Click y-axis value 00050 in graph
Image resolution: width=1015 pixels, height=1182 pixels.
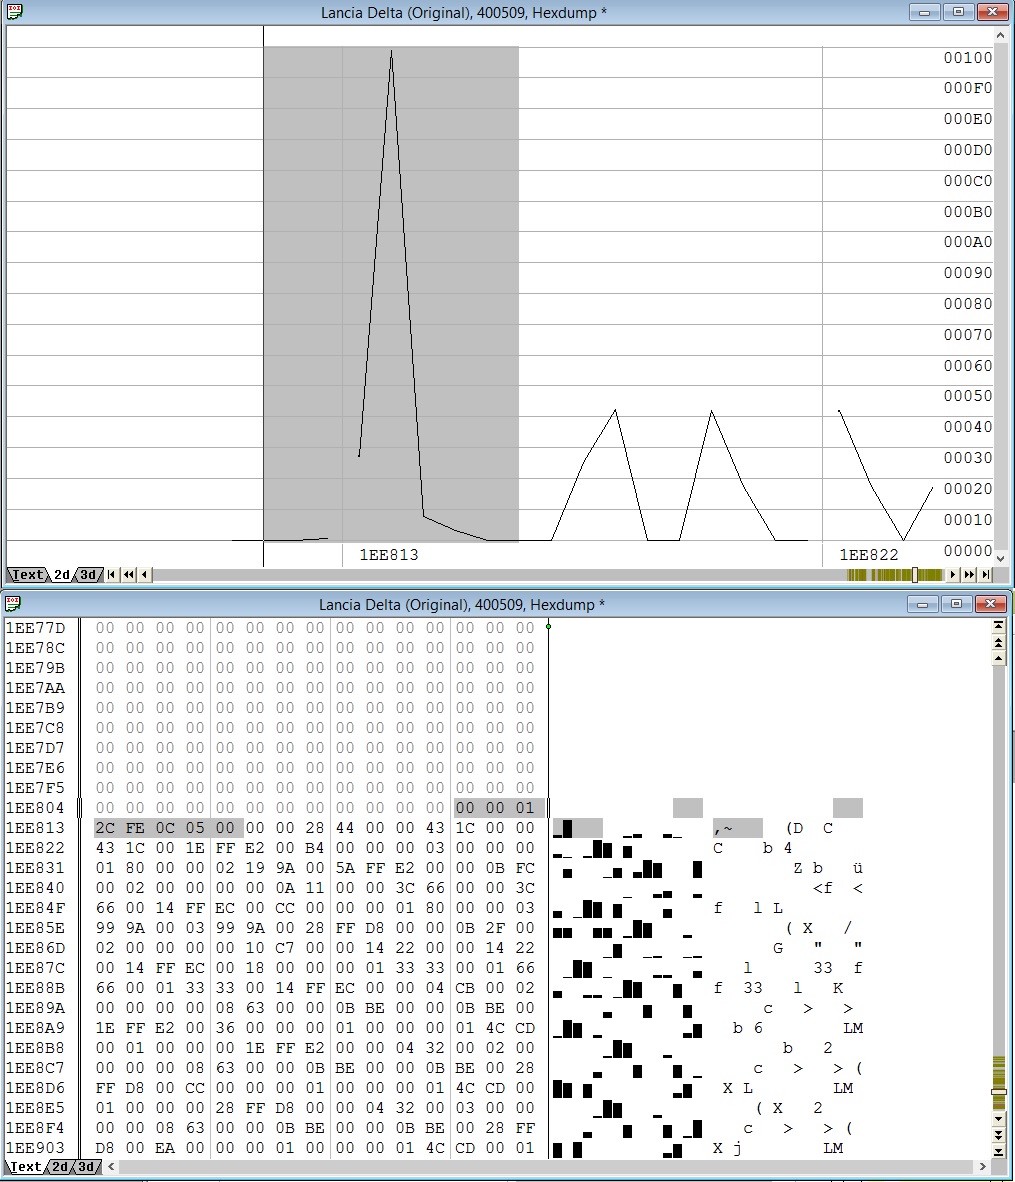click(967, 396)
